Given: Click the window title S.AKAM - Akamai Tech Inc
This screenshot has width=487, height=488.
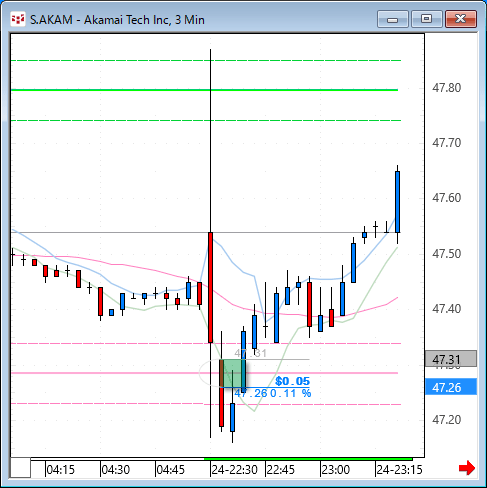Looking at the screenshot, I should (117, 20).
